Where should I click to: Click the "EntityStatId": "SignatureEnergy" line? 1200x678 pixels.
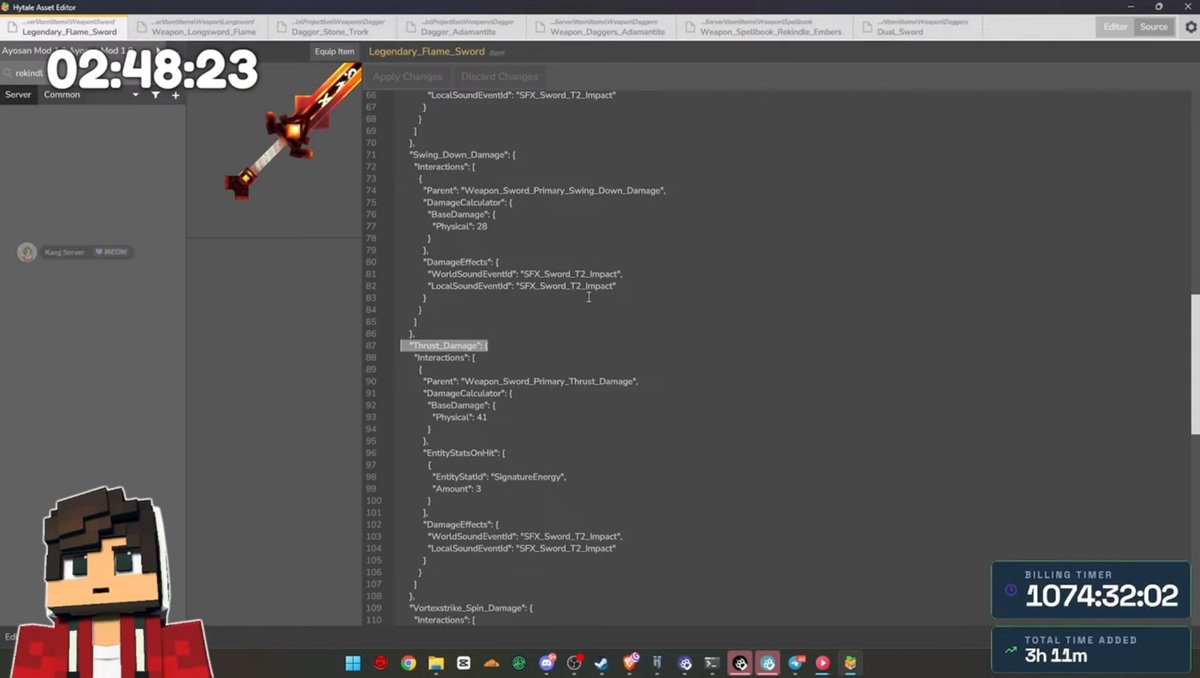coord(499,477)
